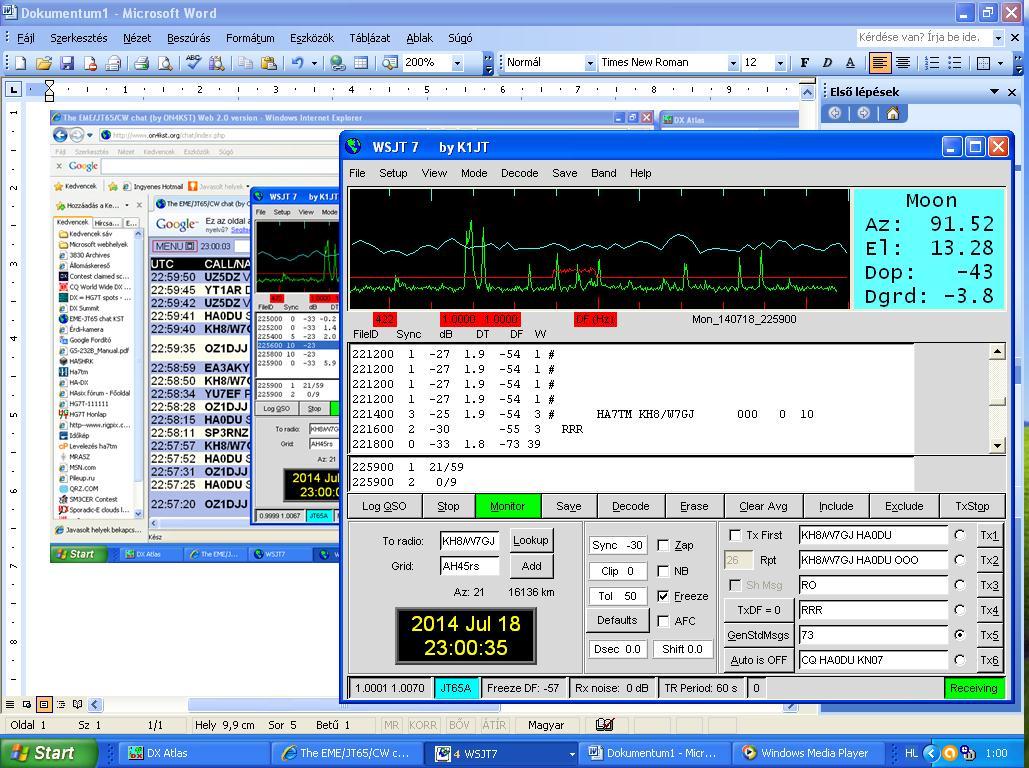Click the Undo arrow icon in Word
The height and width of the screenshot is (768, 1029).
pyautogui.click(x=298, y=63)
